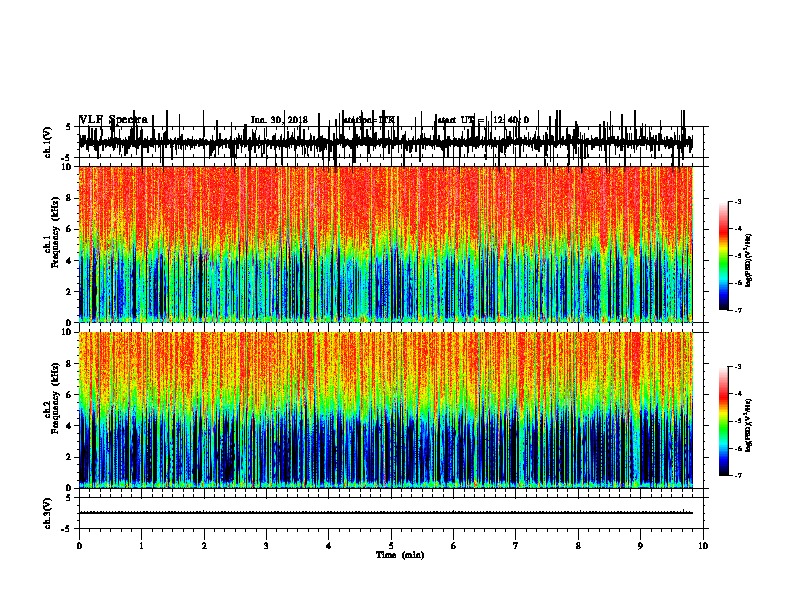Click the ch.2 colorbar log(PSD) label

[x=749, y=425]
